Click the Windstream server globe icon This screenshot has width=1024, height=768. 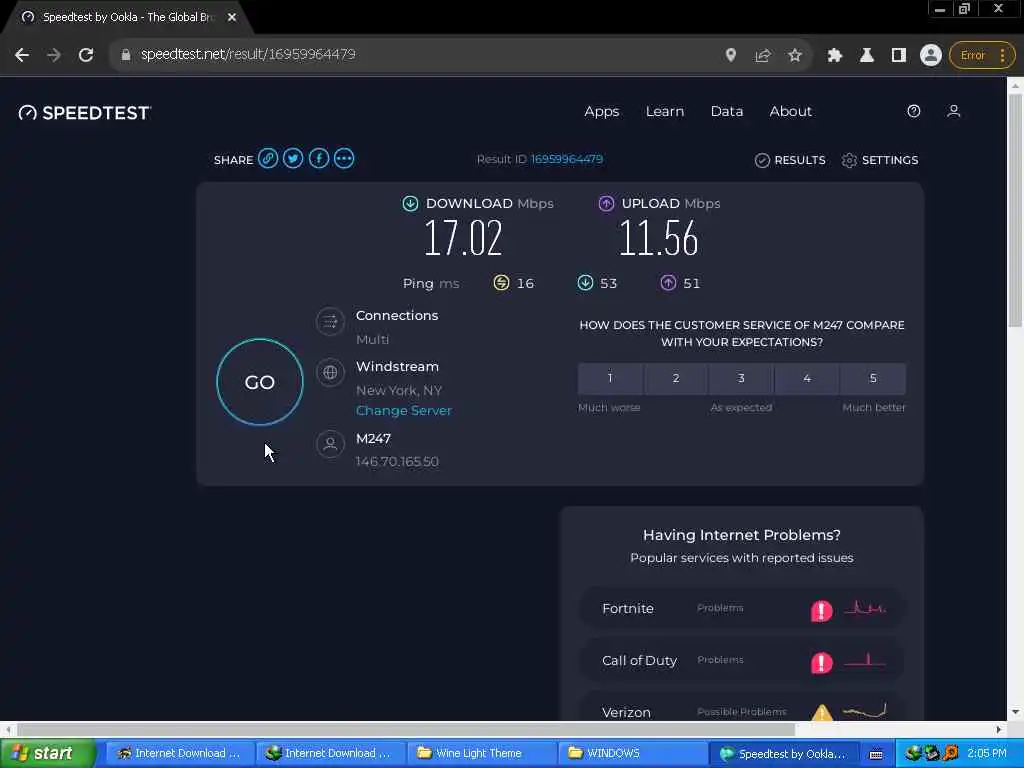pos(330,372)
